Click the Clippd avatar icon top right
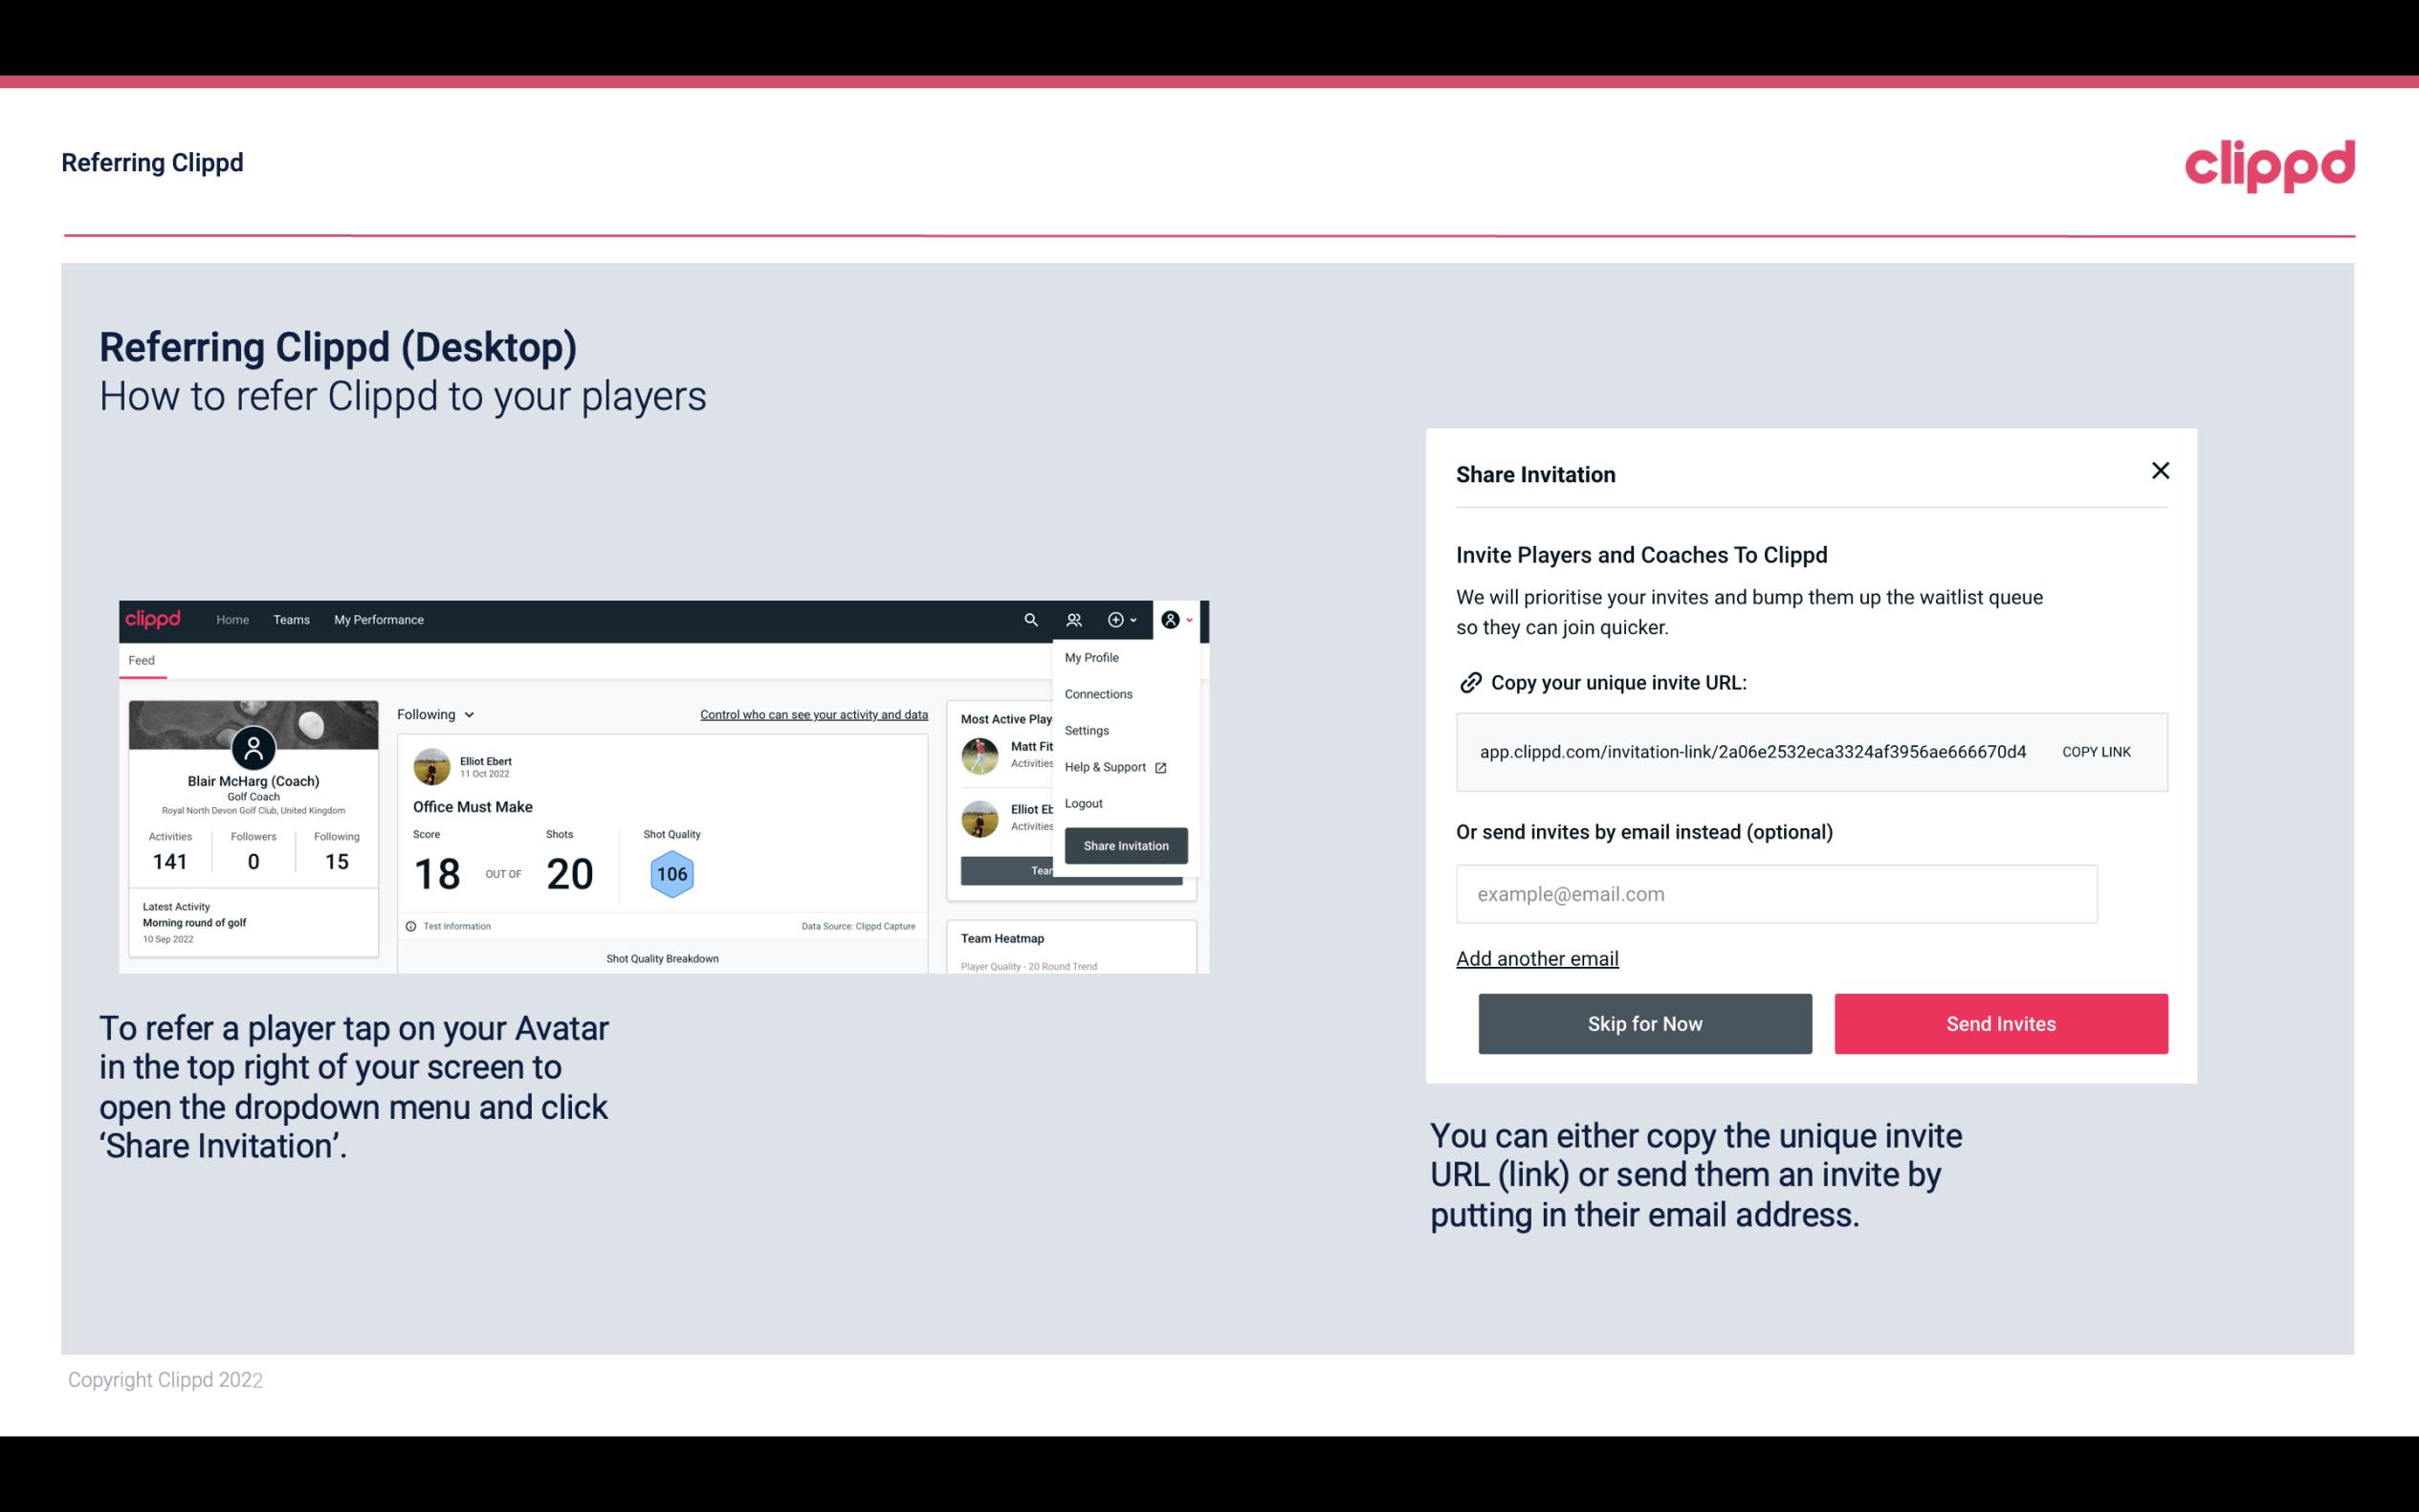The image size is (2419, 1512). tap(1172, 619)
